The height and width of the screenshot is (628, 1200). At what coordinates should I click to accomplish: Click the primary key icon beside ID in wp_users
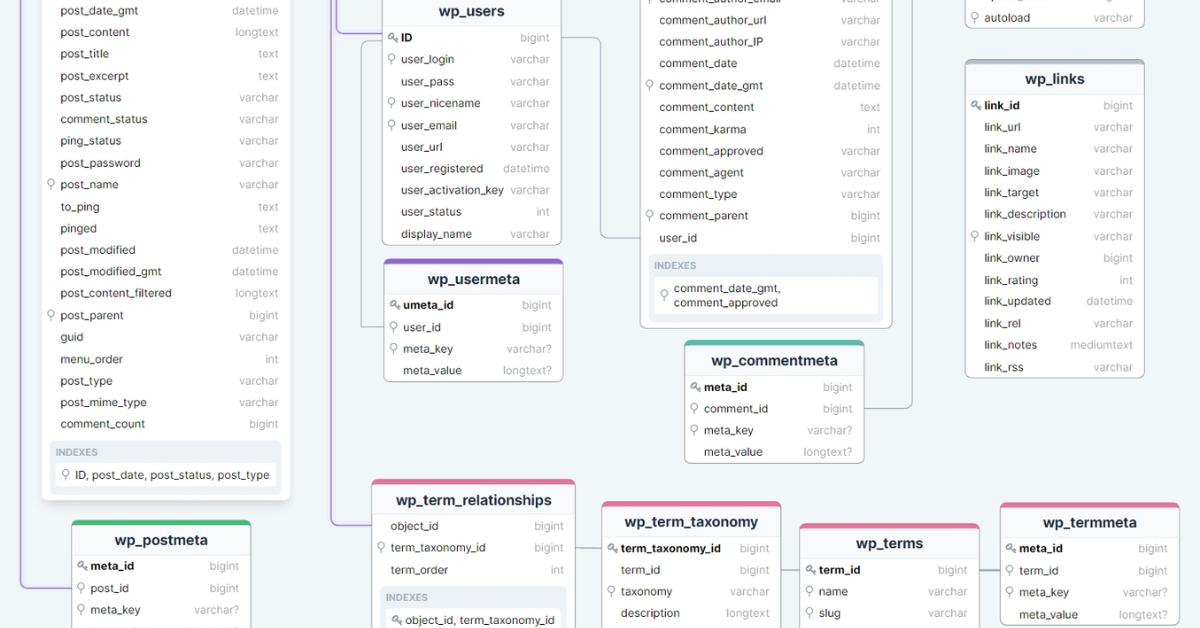pos(393,38)
